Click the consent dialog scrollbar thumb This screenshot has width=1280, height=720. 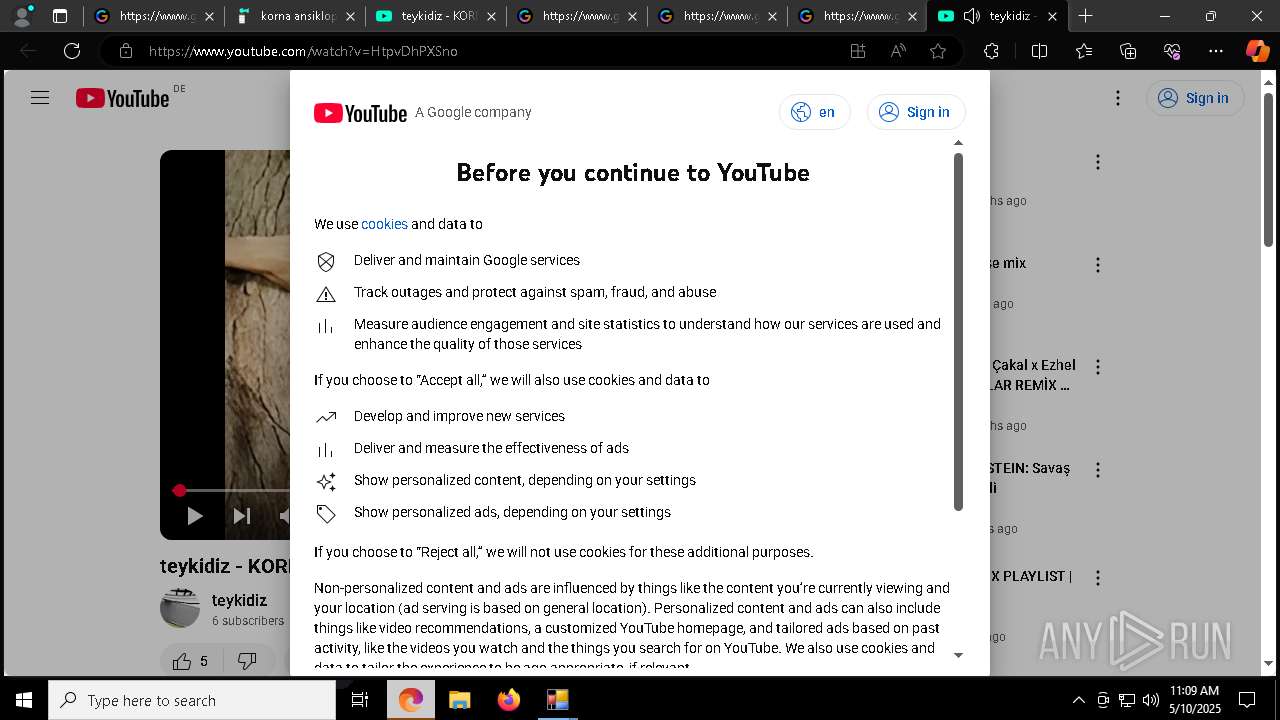958,330
